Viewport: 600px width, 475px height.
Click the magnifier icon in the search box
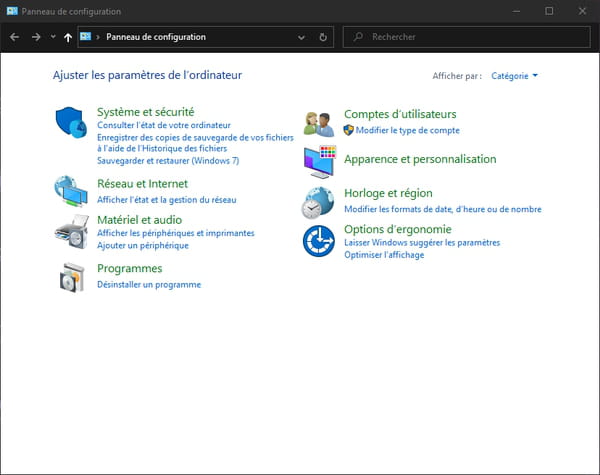(x=358, y=37)
